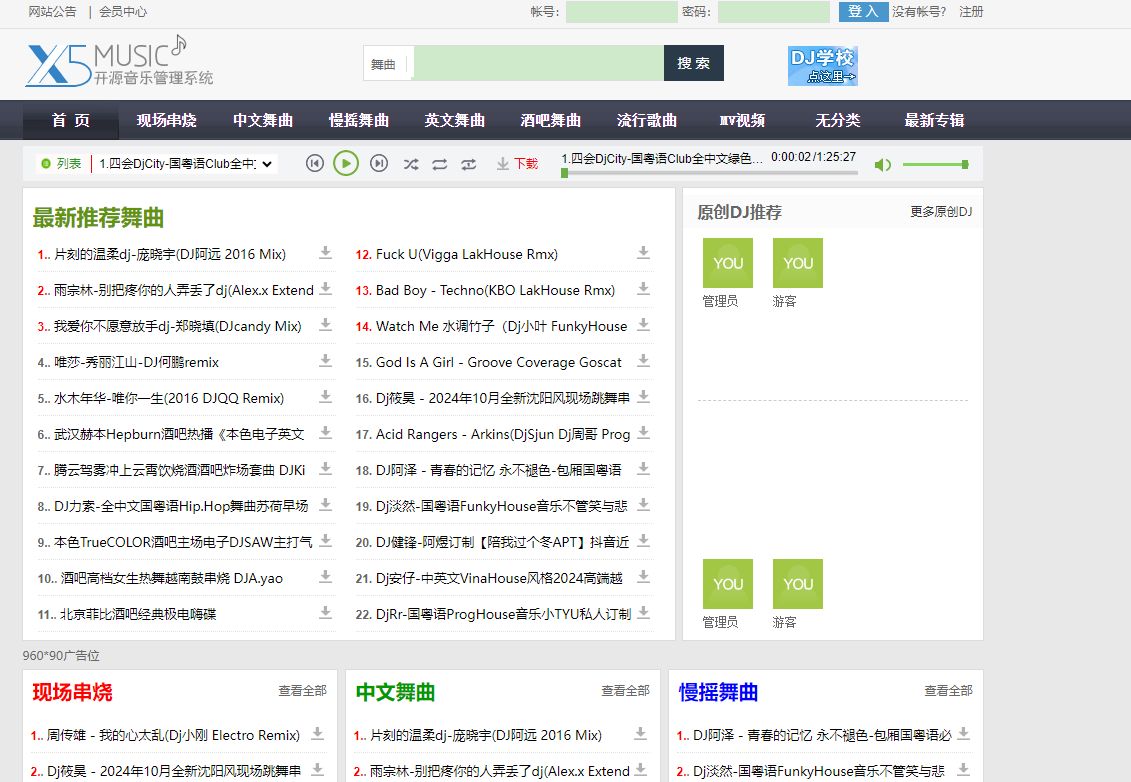Open 中文舞曲 navigation item
Viewport: 1131px width, 782px height.
(x=263, y=120)
